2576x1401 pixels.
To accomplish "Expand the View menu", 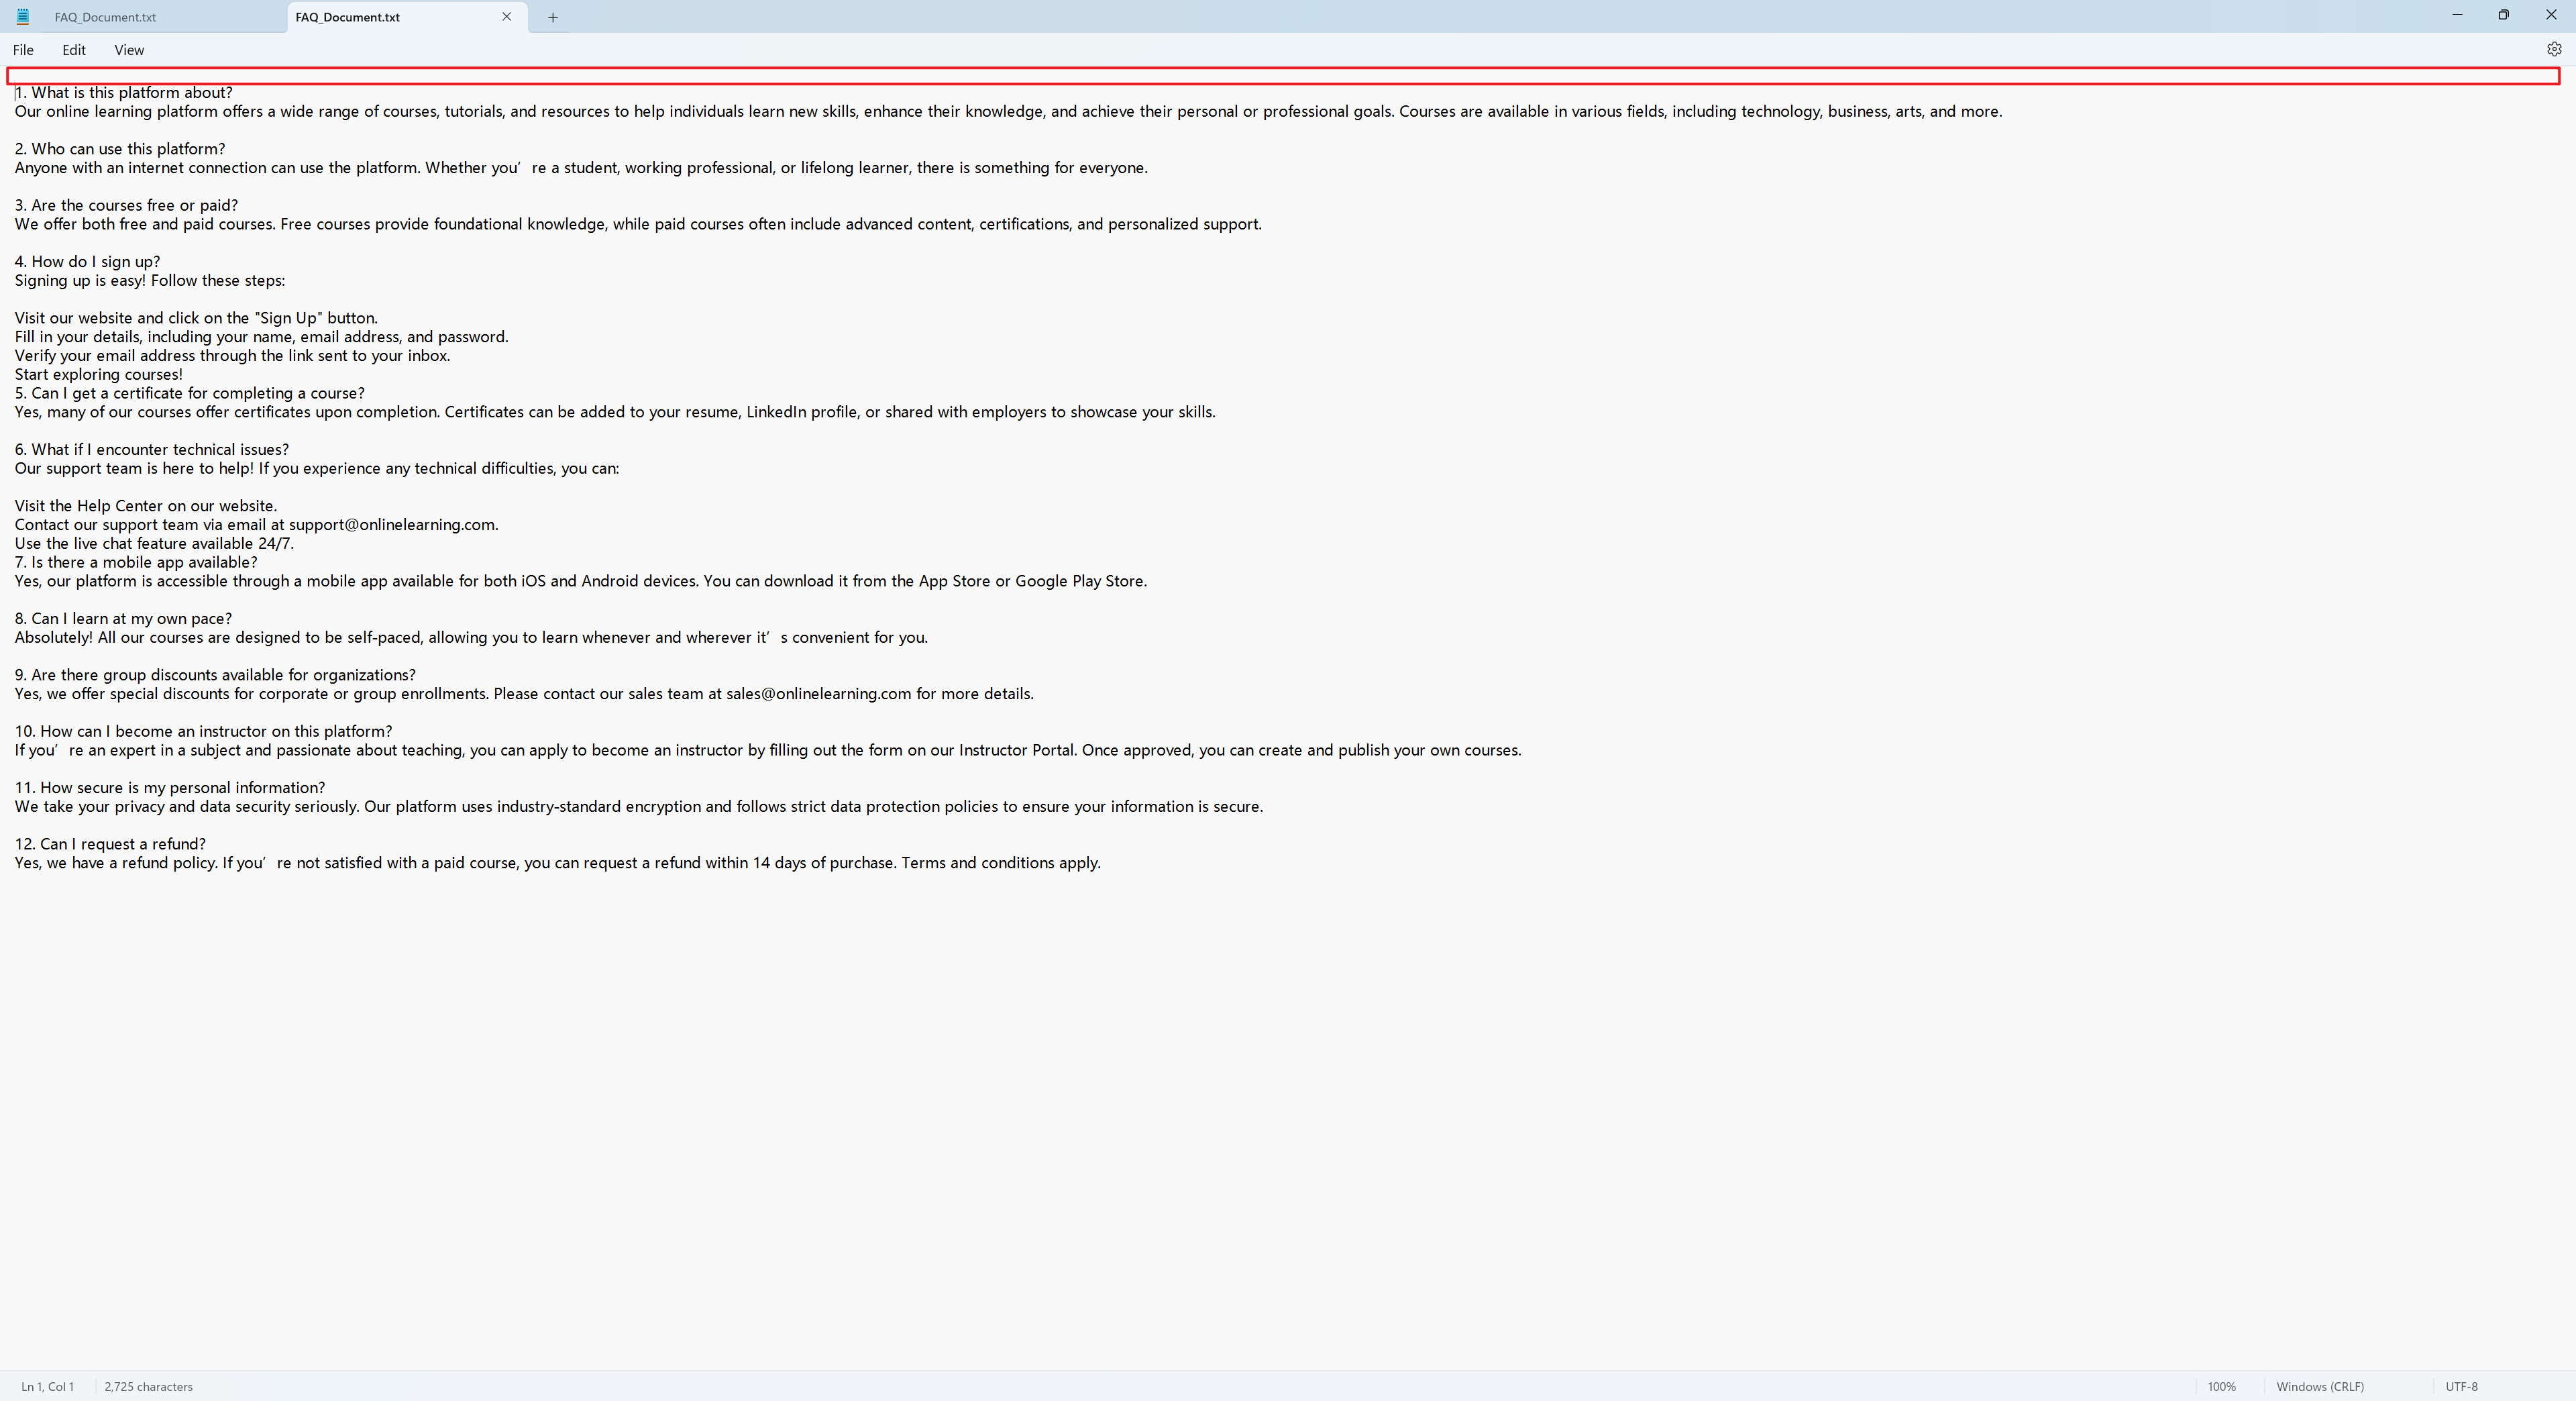I will click(x=129, y=50).
